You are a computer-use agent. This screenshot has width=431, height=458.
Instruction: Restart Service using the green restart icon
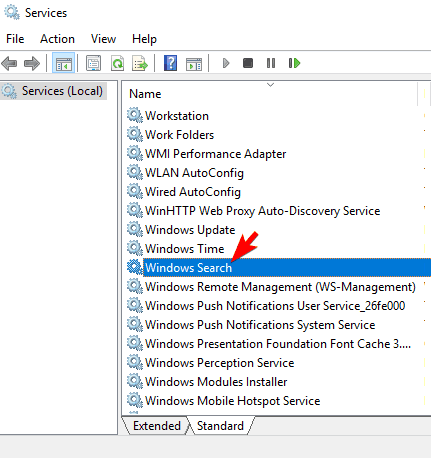pos(294,63)
